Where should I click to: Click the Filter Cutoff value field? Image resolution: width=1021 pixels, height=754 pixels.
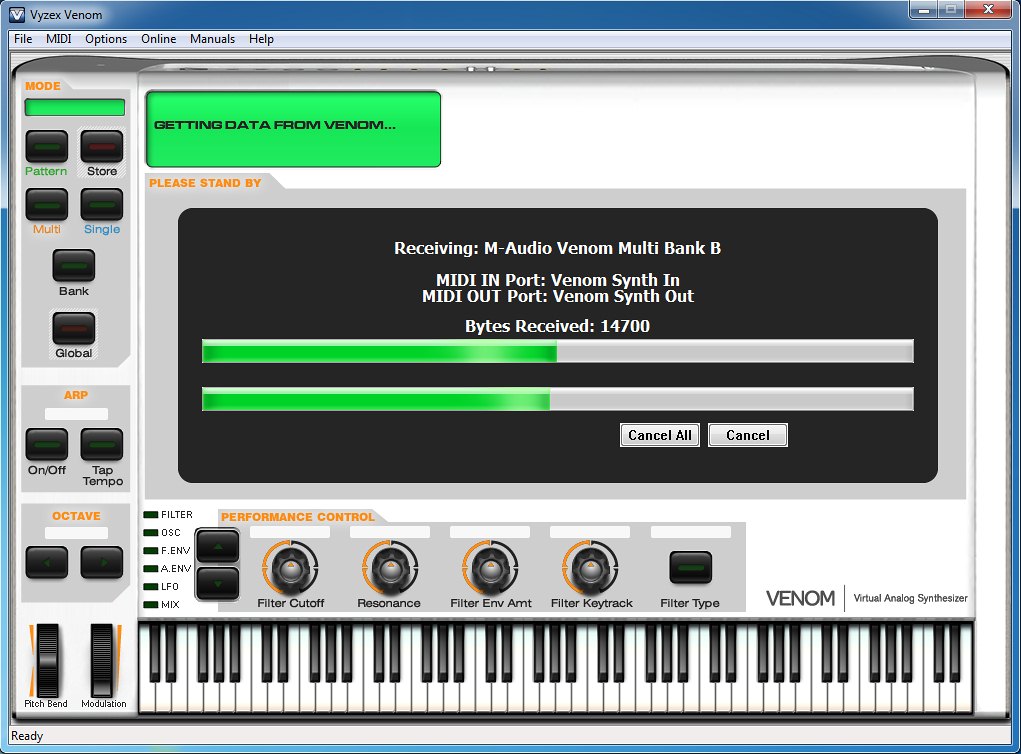tap(290, 533)
